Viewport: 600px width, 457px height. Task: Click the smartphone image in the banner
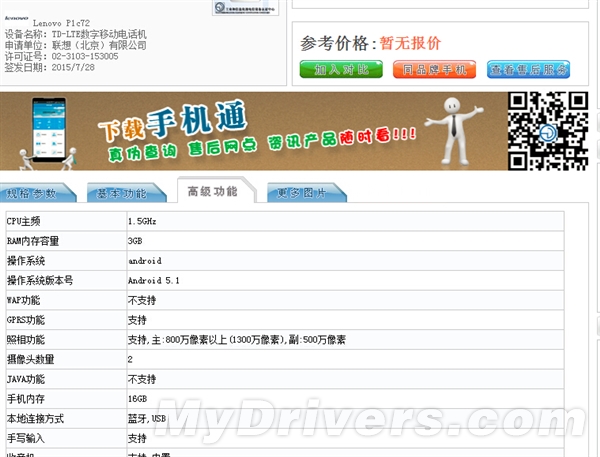[x=49, y=130]
